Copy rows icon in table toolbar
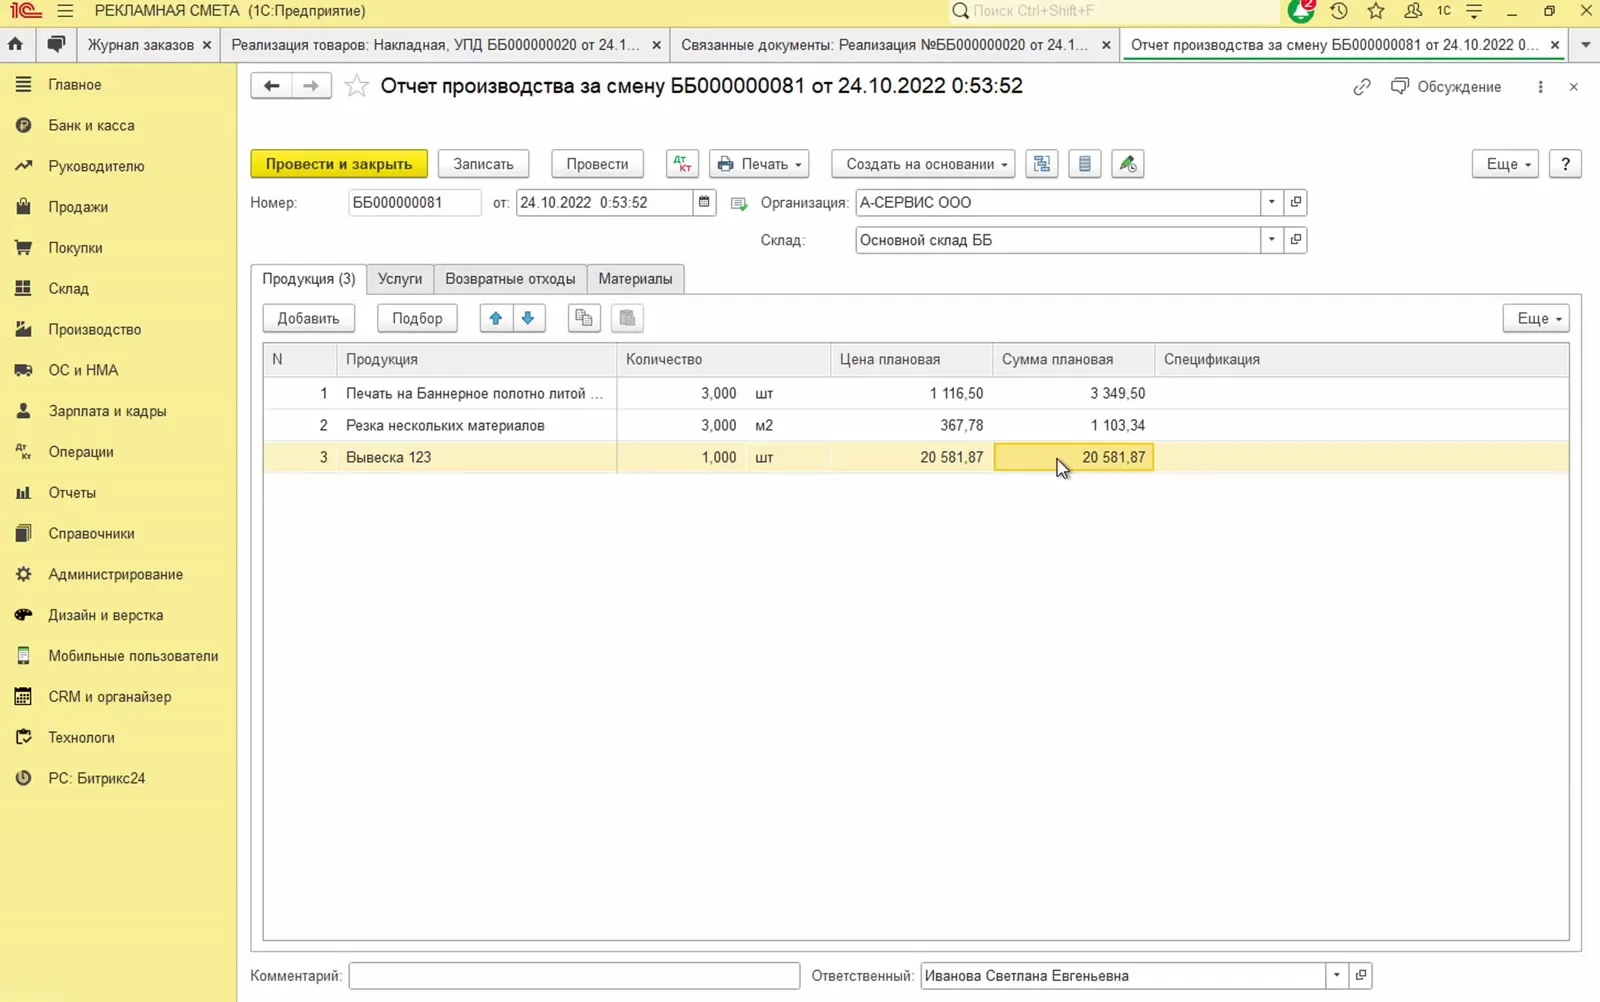Image resolution: width=1600 pixels, height=1002 pixels. tap(584, 318)
